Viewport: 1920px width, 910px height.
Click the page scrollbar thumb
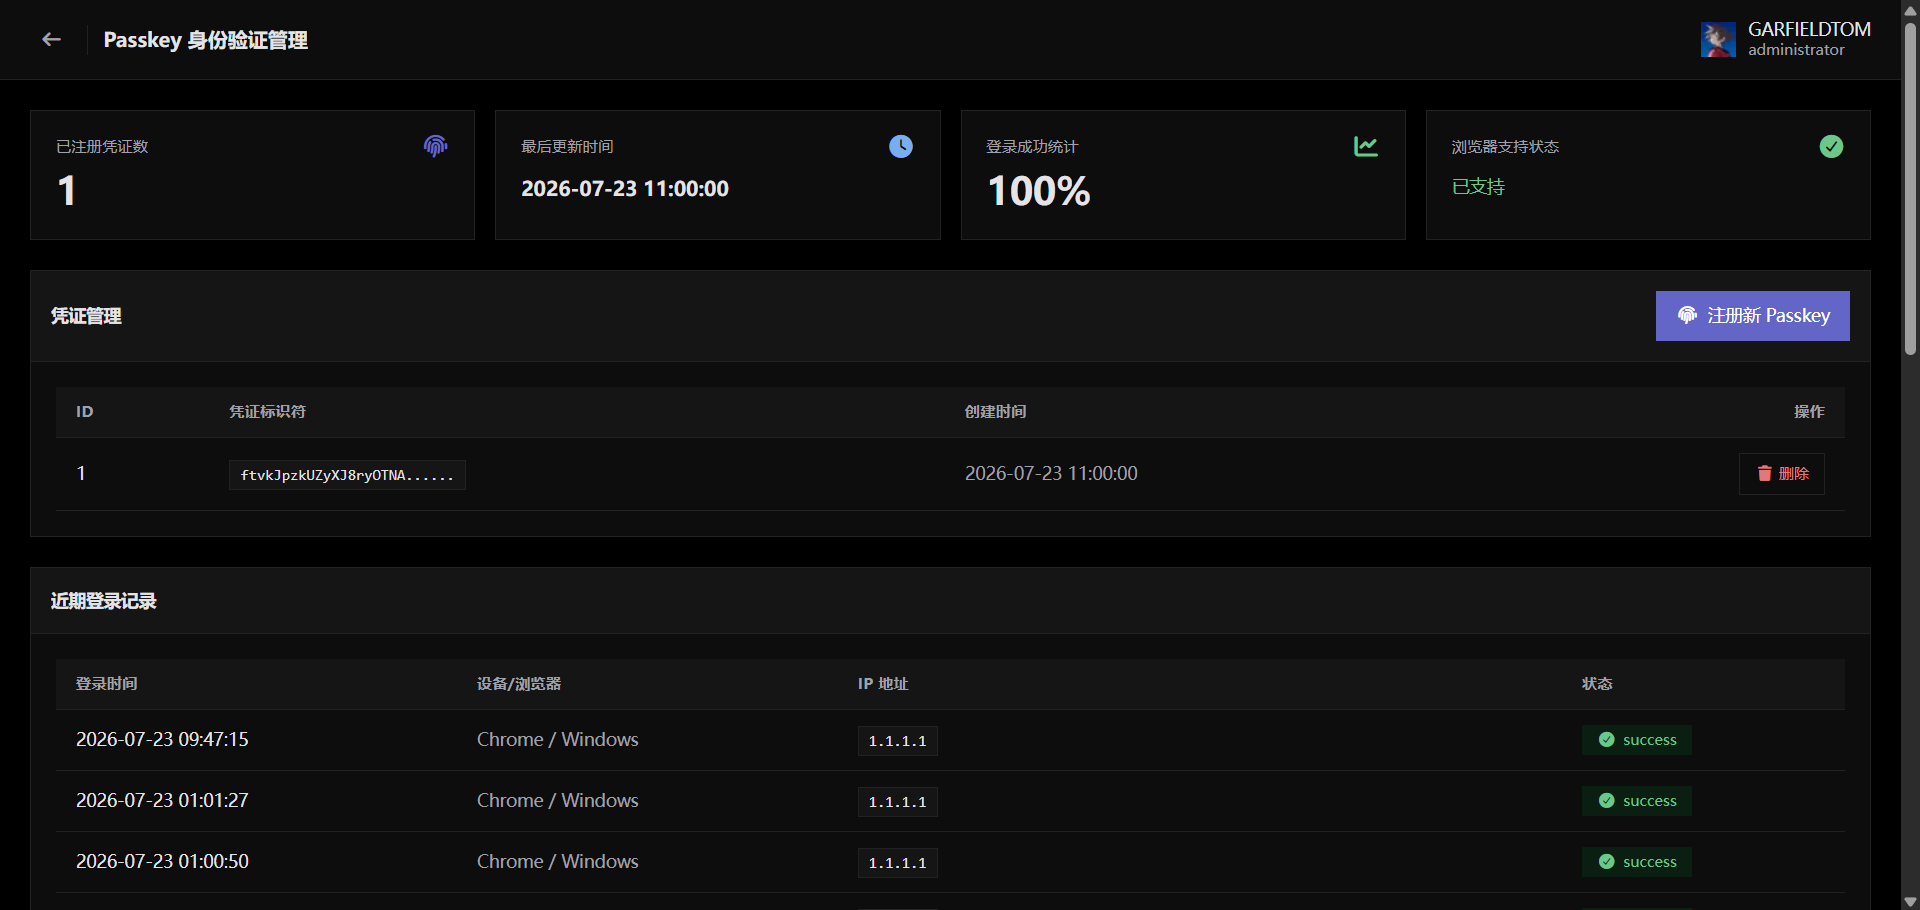pyautogui.click(x=1910, y=188)
